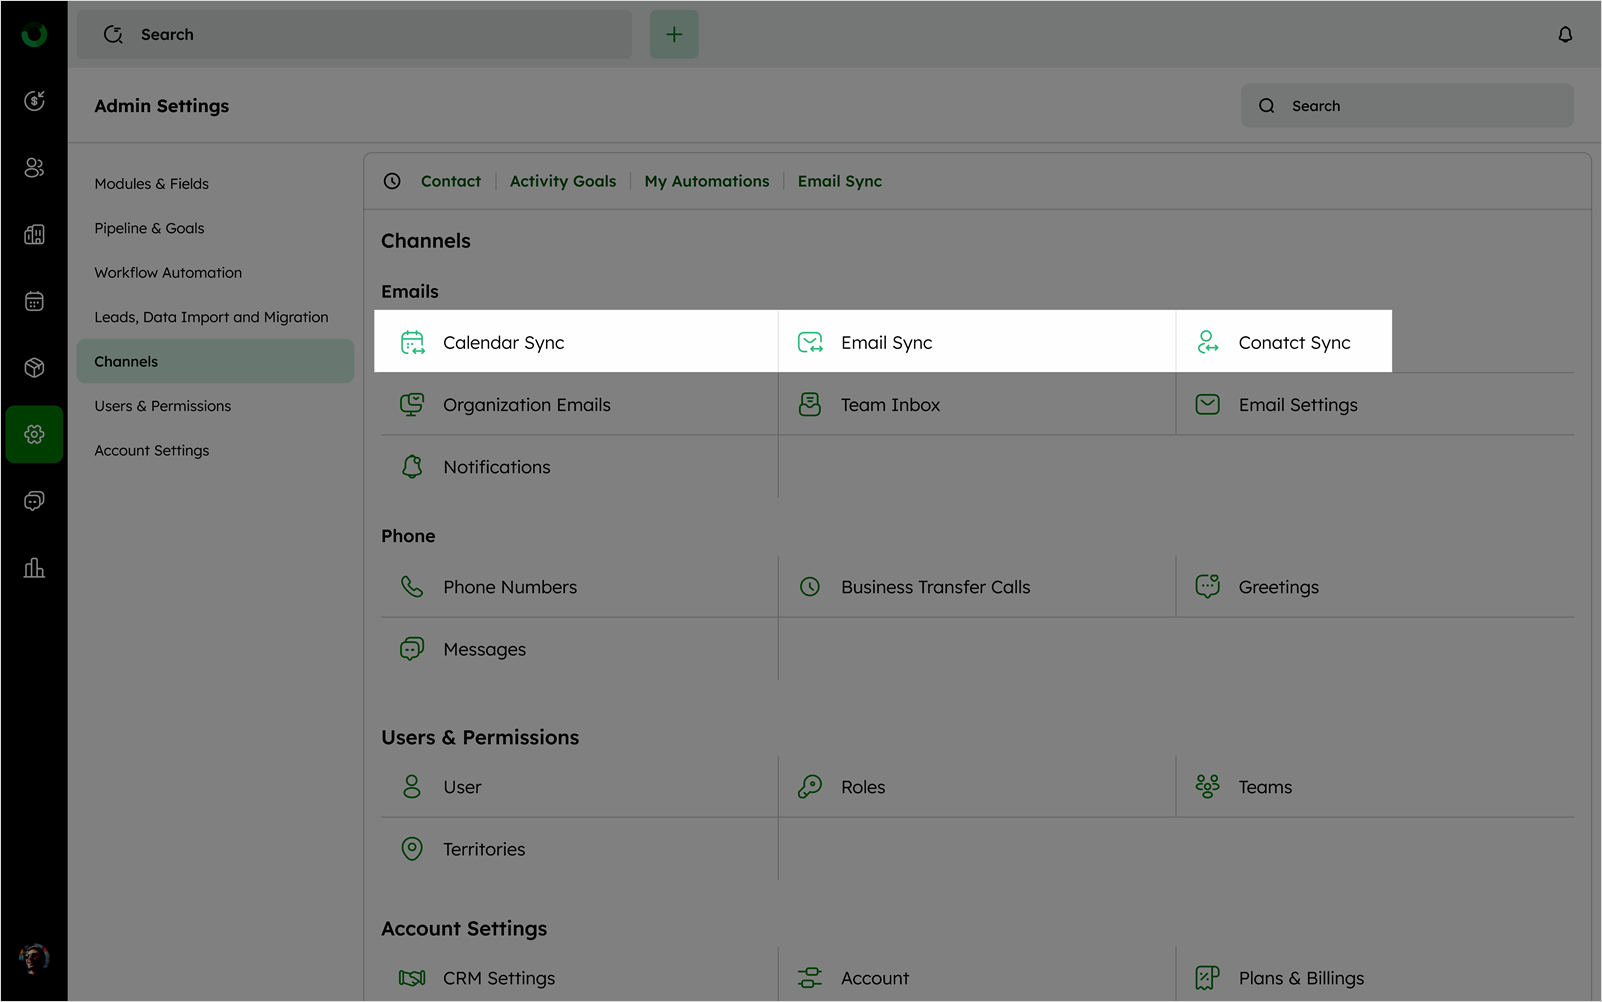Open Greetings setting

click(1375, 587)
